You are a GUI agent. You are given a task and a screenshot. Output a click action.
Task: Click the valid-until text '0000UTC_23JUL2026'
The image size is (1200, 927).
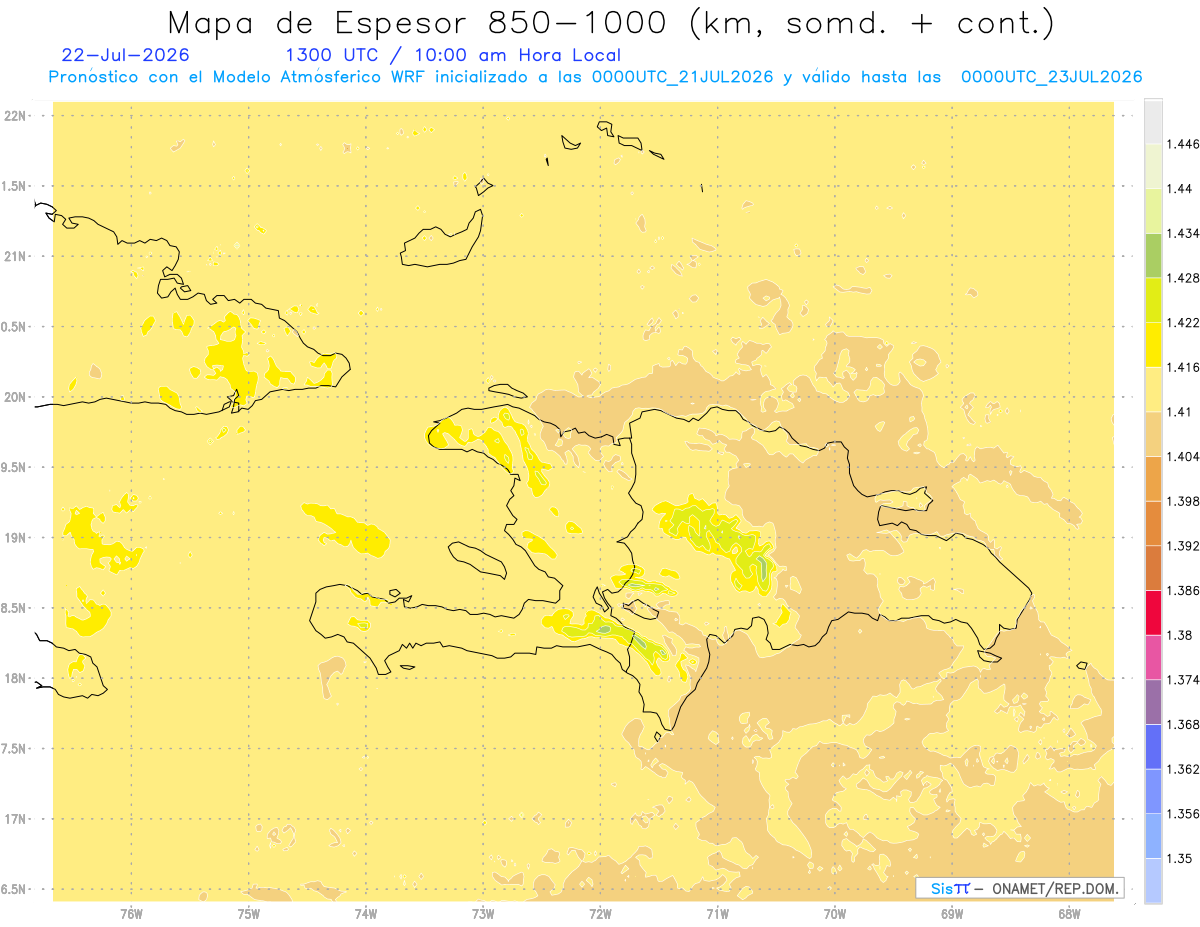pyautogui.click(x=1052, y=77)
